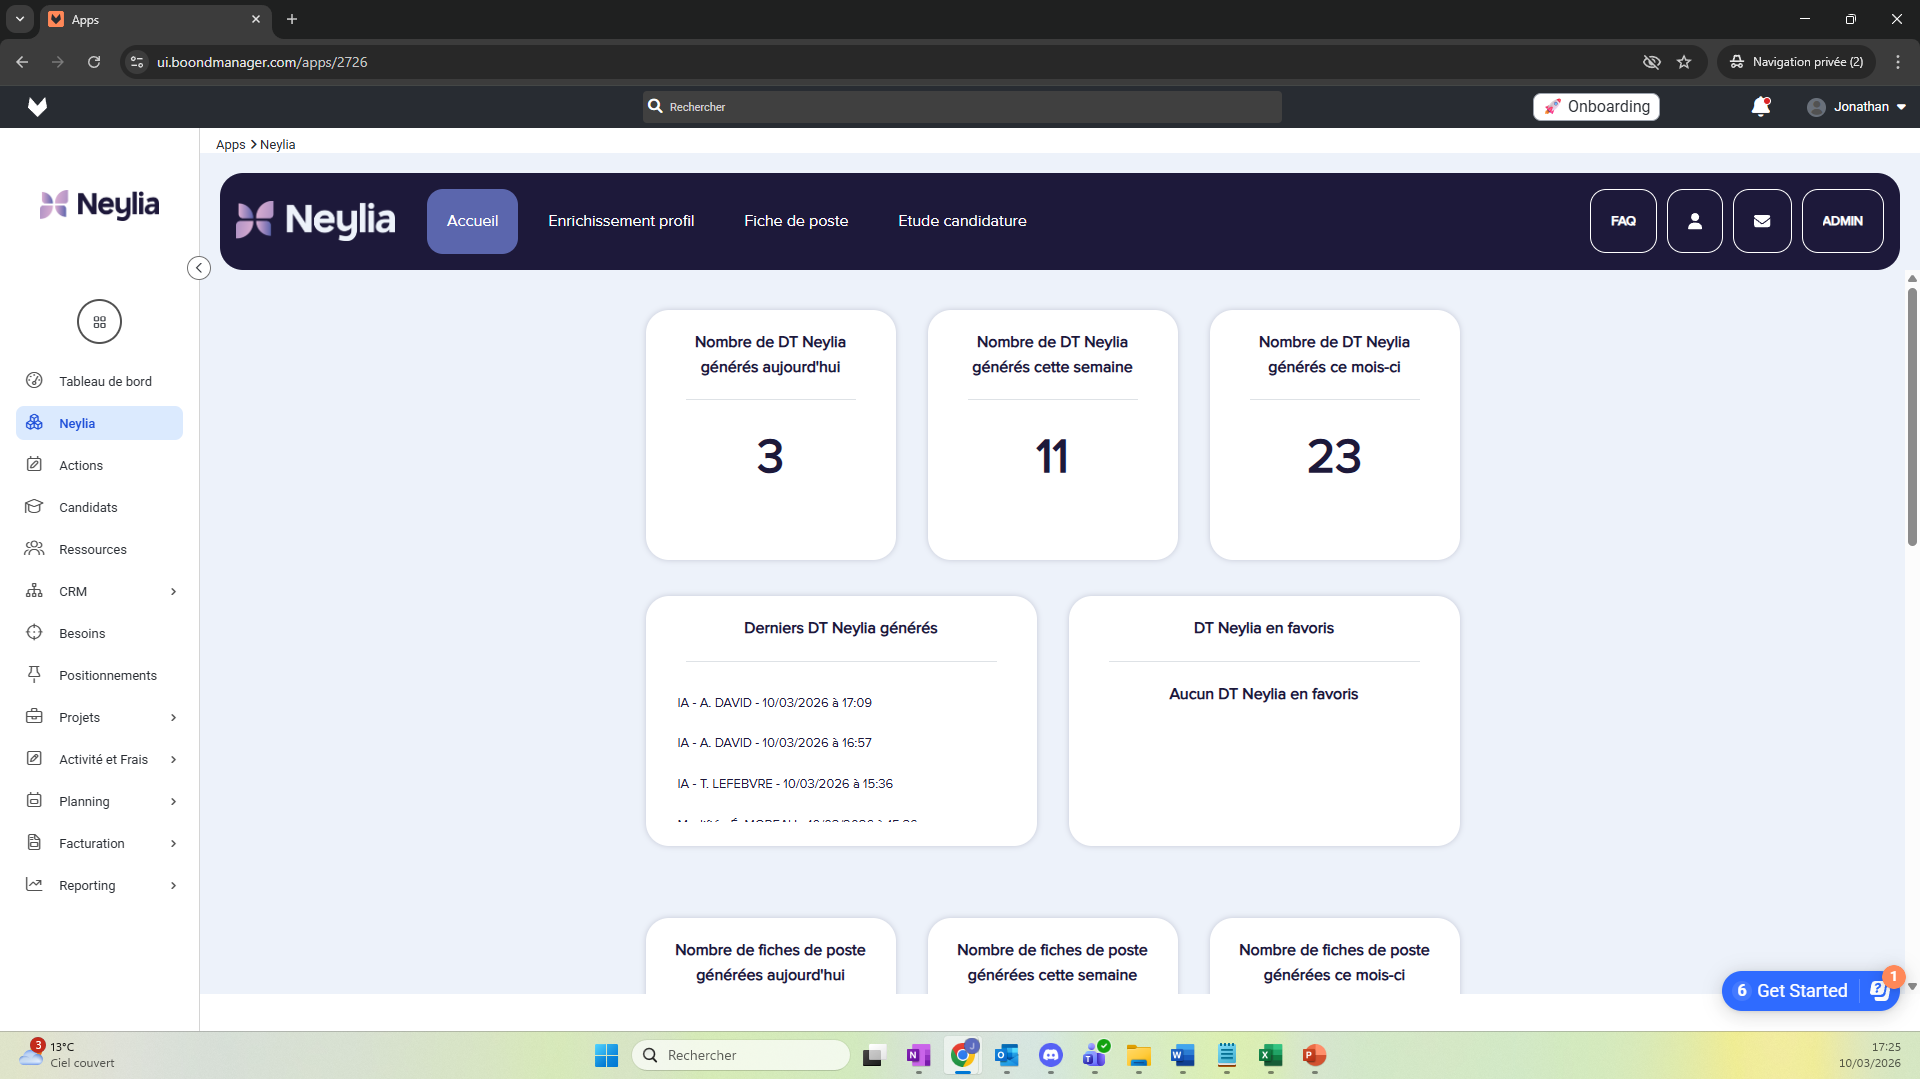
Task: Click the round apps grid icon in sidebar
Action: coord(99,322)
